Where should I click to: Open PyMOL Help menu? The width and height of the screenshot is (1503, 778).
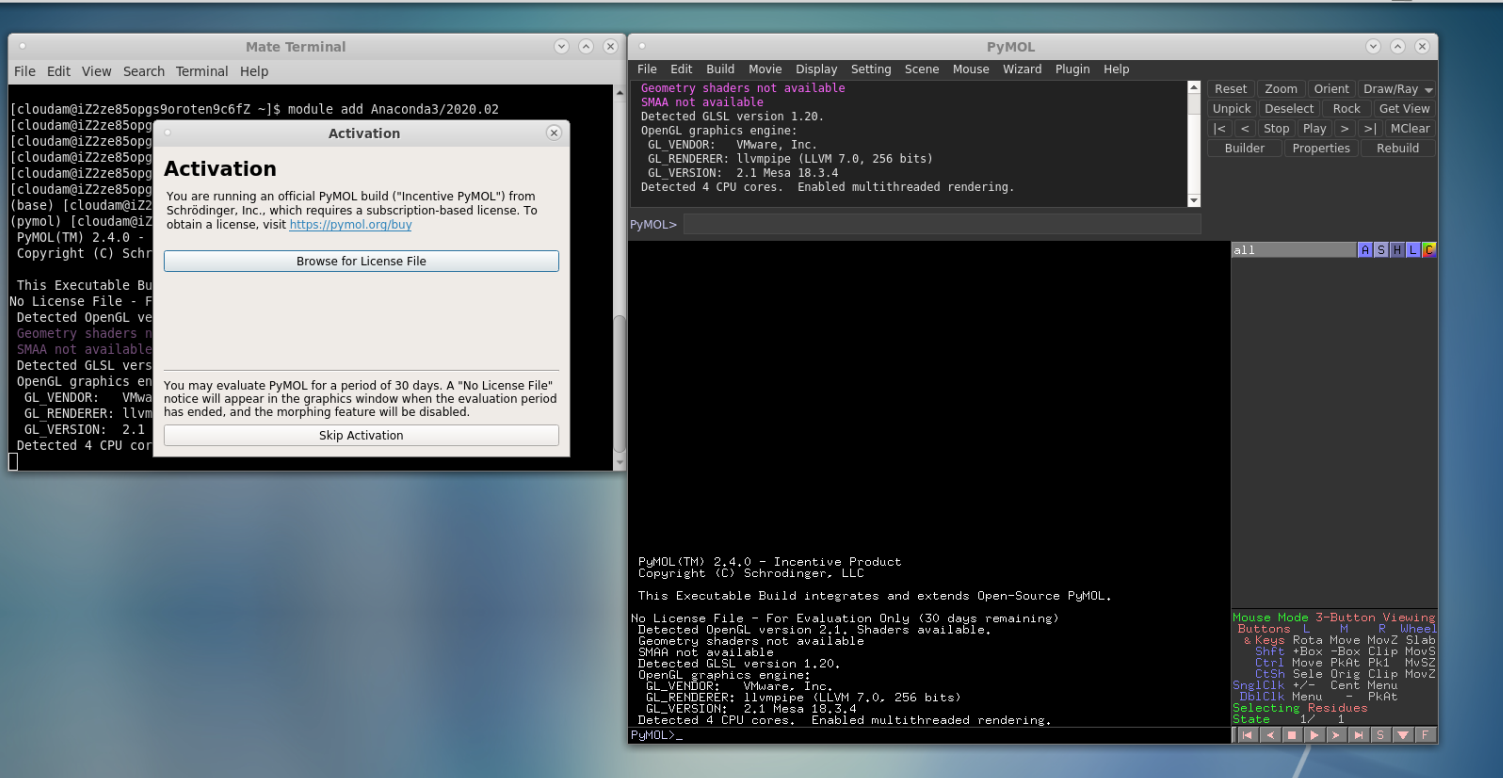click(x=1116, y=69)
